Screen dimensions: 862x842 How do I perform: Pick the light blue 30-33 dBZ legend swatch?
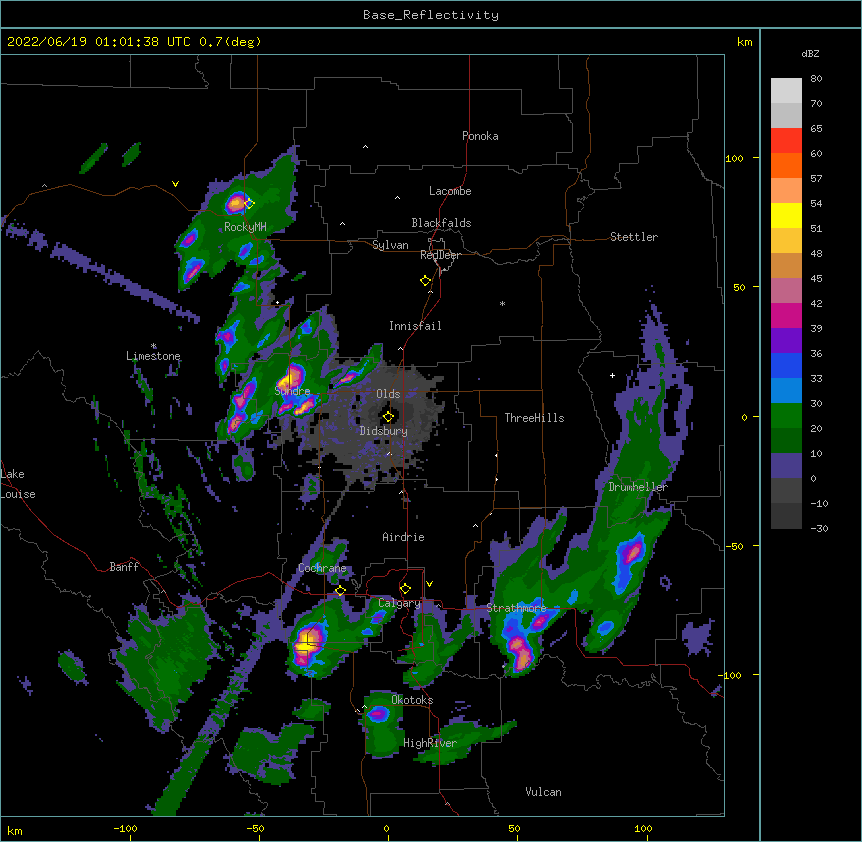click(x=786, y=390)
